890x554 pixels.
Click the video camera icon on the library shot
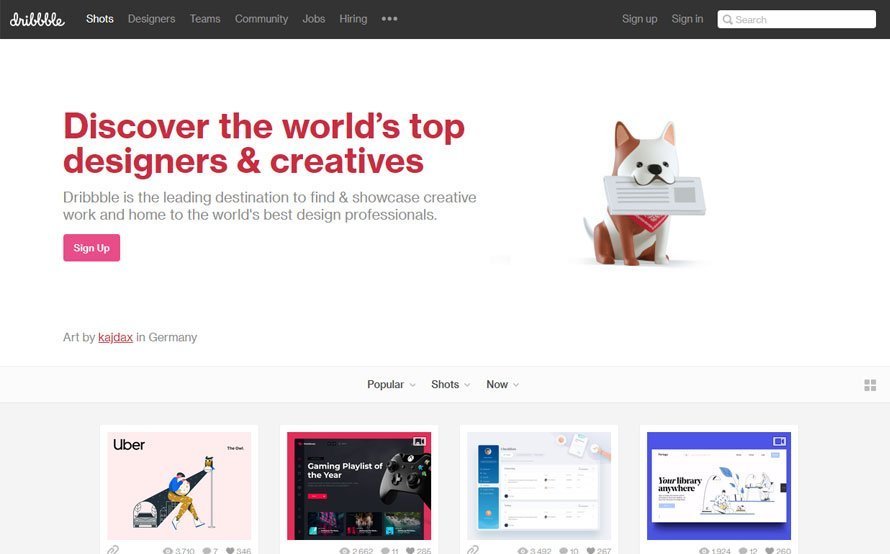(x=779, y=441)
